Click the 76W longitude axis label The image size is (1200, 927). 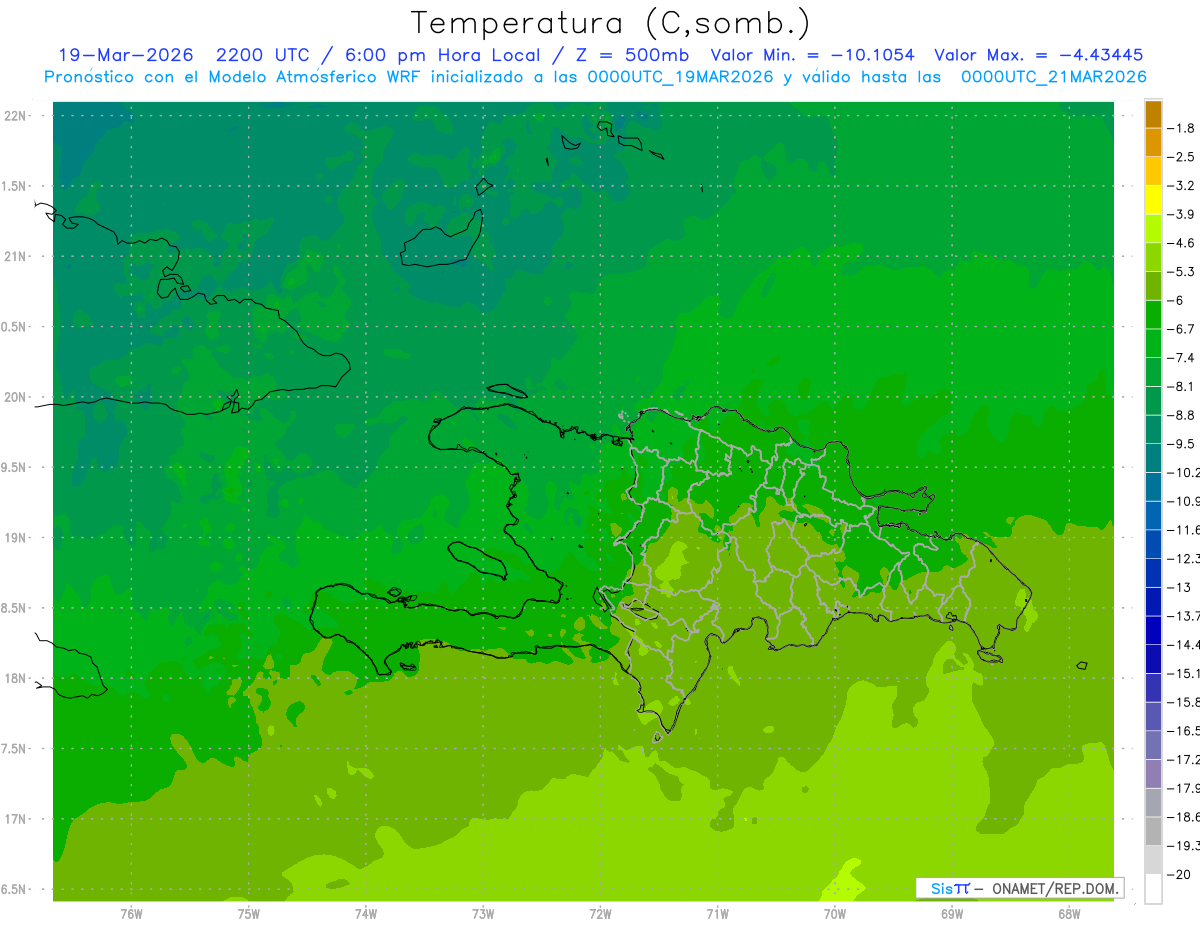coord(131,913)
